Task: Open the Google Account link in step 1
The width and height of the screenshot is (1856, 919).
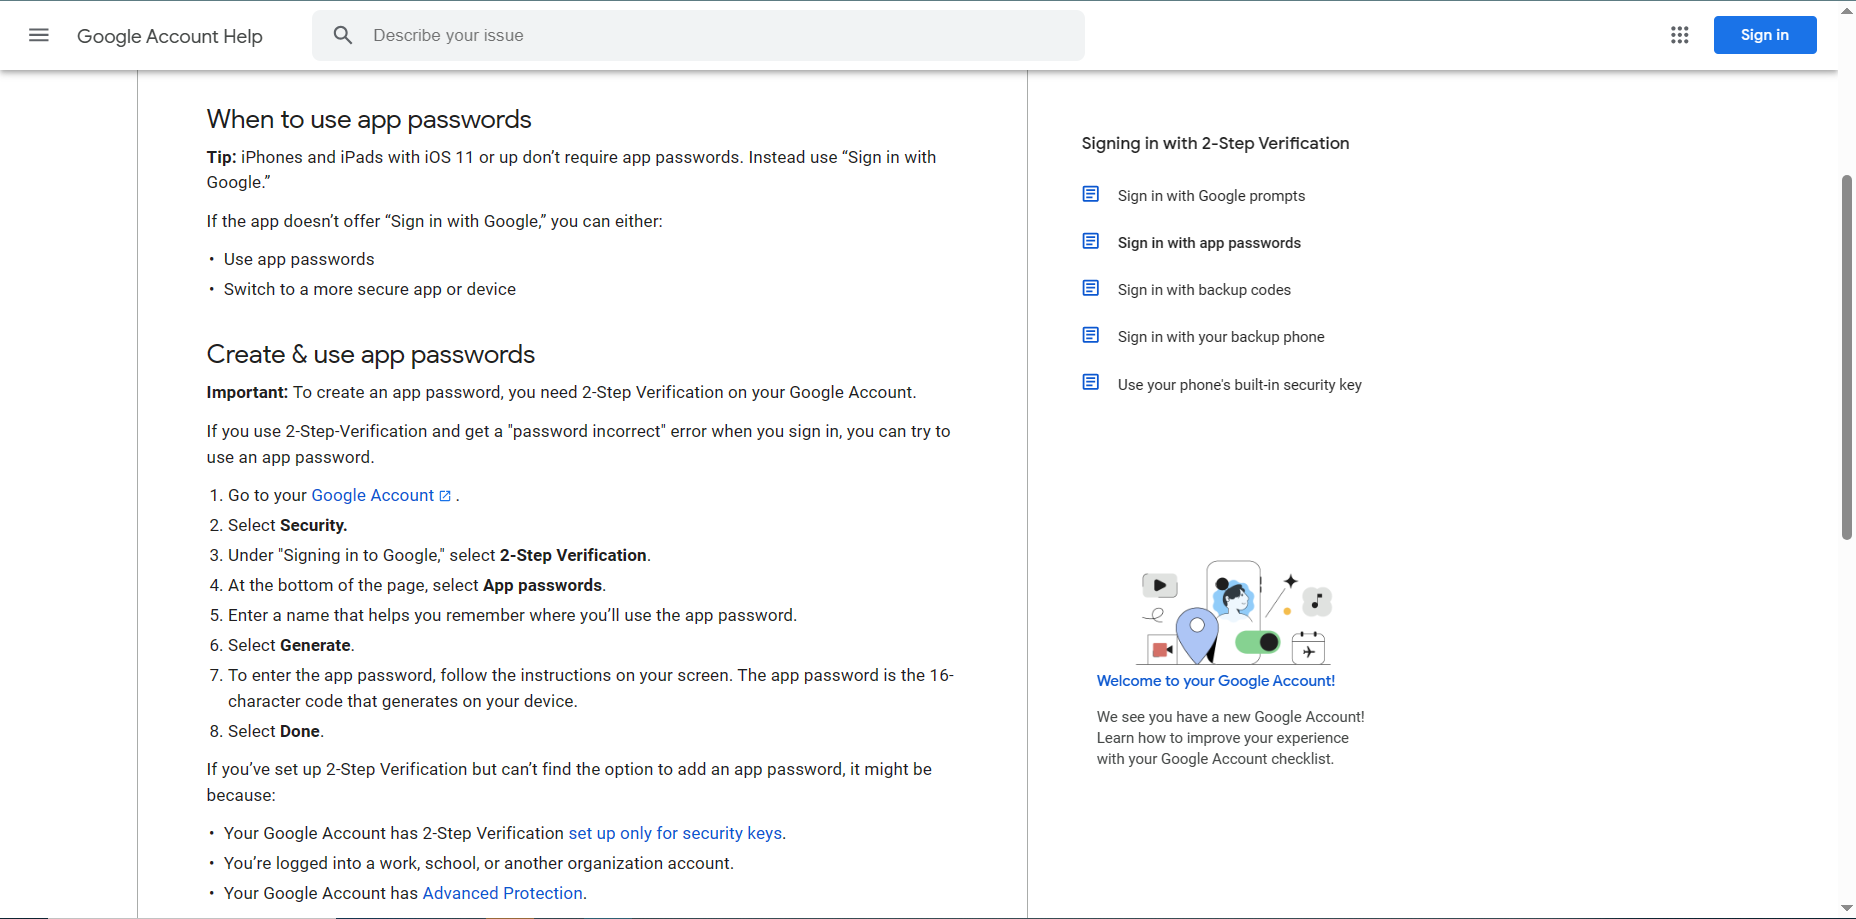Action: (x=373, y=495)
